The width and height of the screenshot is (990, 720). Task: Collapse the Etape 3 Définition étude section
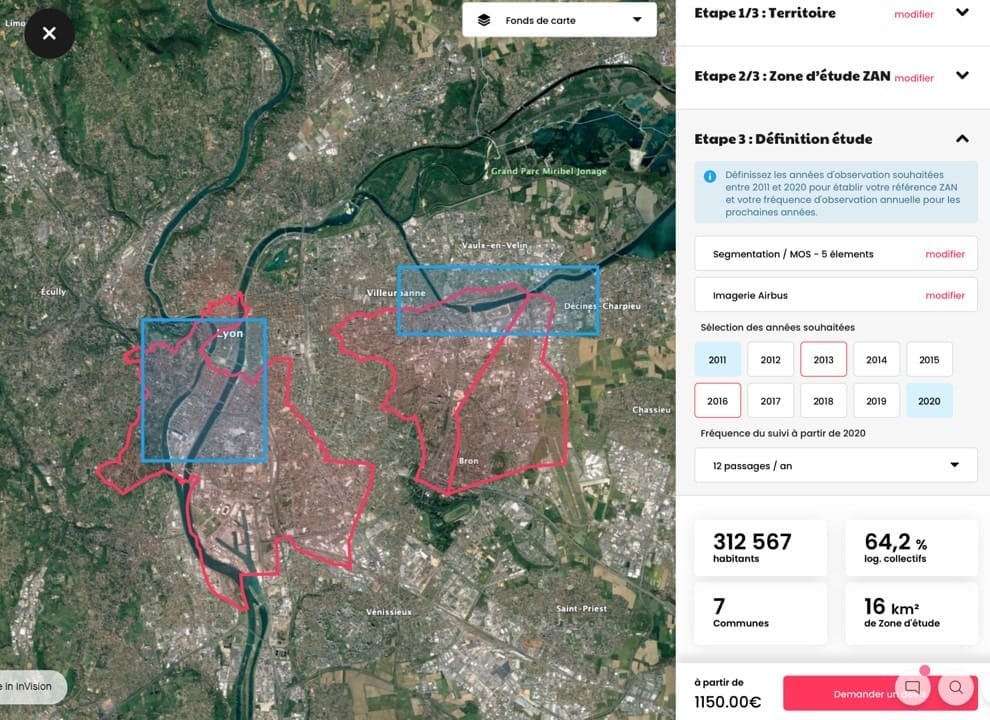pos(962,139)
